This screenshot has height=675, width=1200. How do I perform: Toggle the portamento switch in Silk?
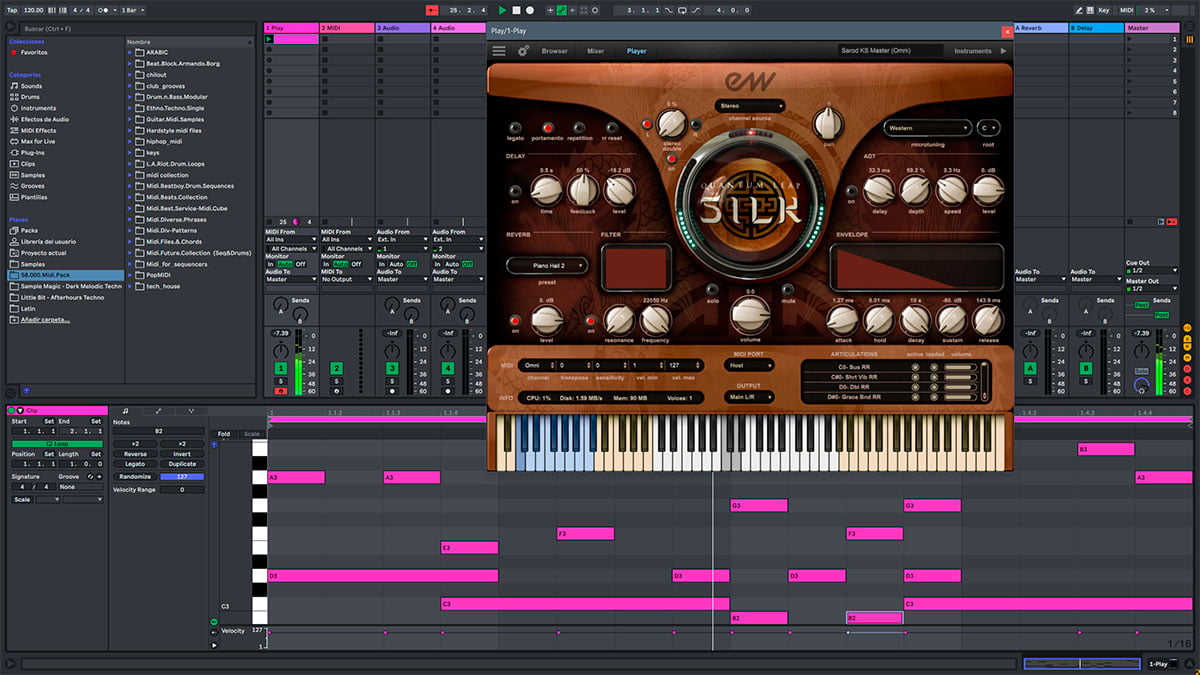pyautogui.click(x=547, y=128)
